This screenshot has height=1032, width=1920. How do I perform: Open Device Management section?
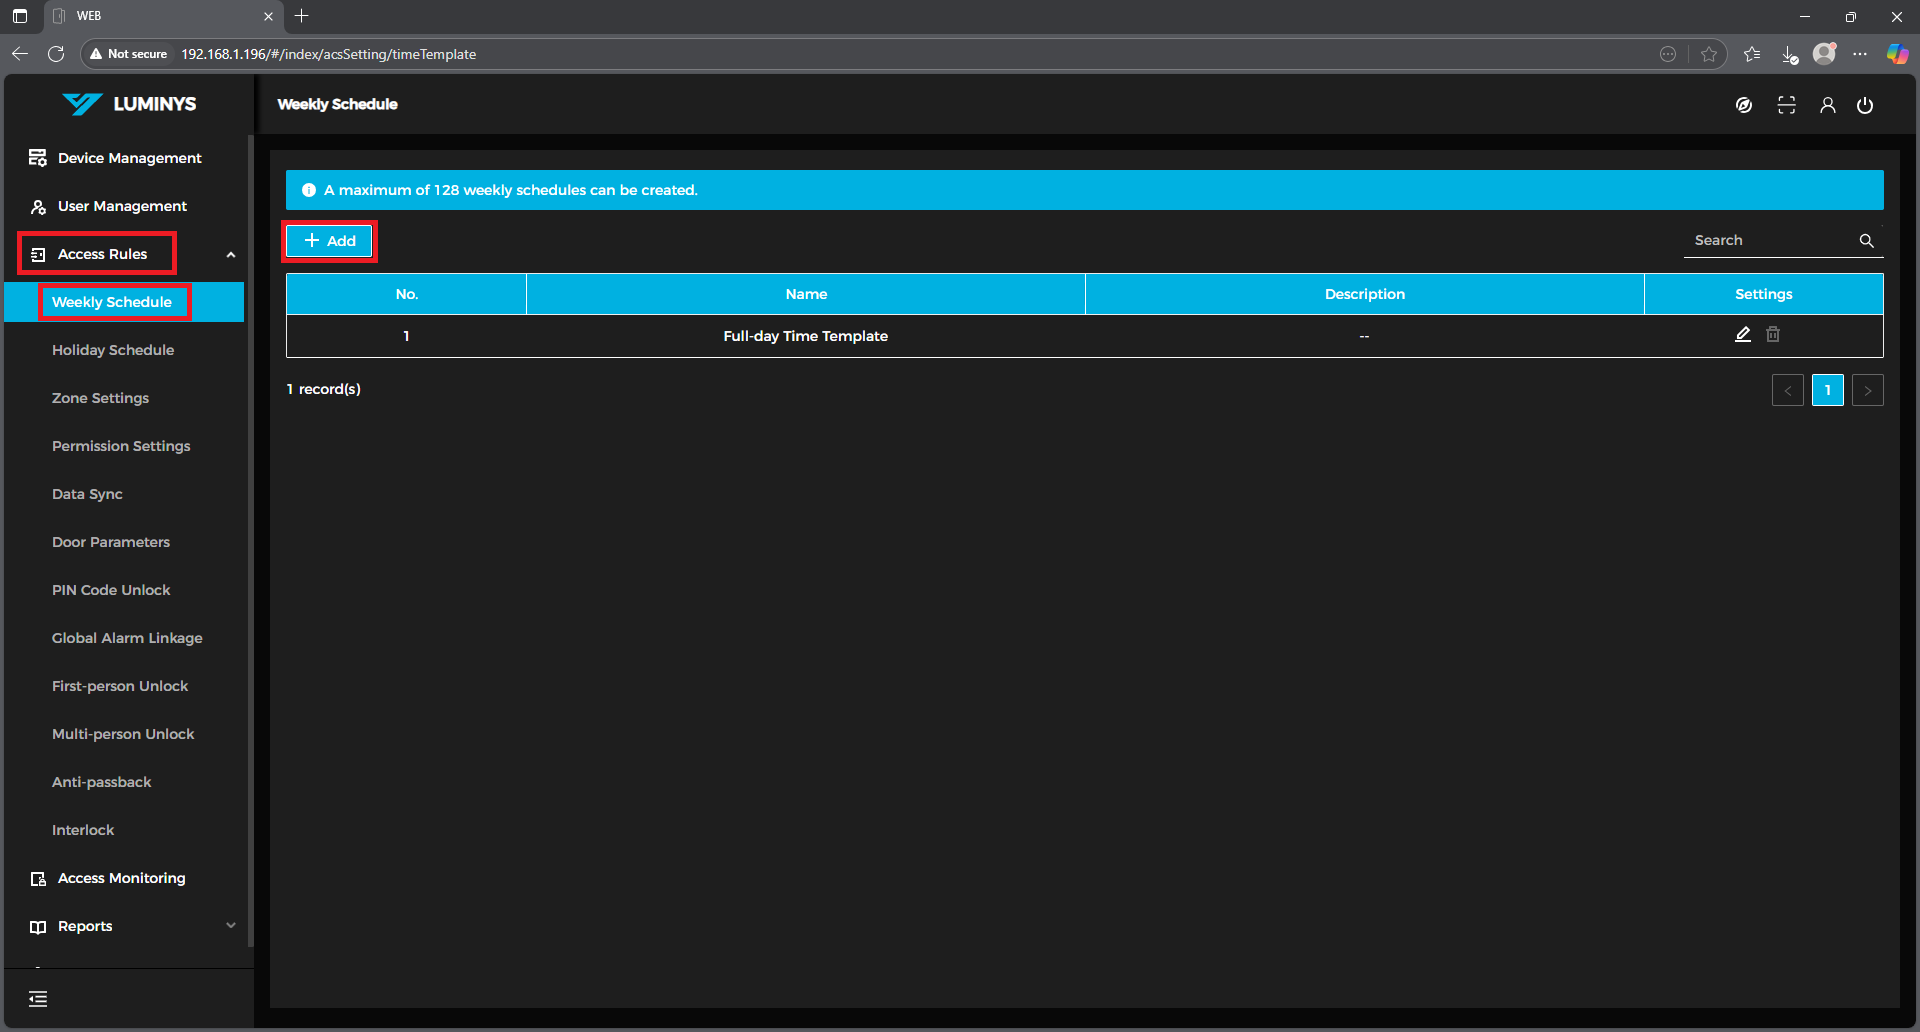[x=129, y=158]
